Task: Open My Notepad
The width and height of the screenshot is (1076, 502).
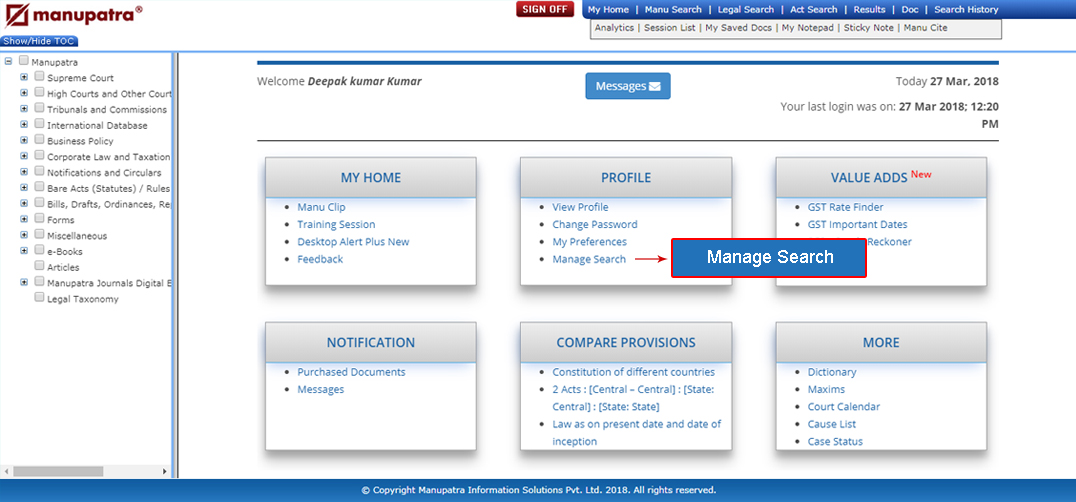Action: [x=808, y=28]
